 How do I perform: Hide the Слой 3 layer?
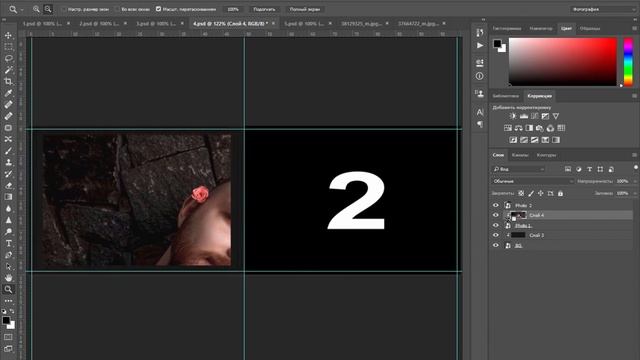[x=496, y=235]
